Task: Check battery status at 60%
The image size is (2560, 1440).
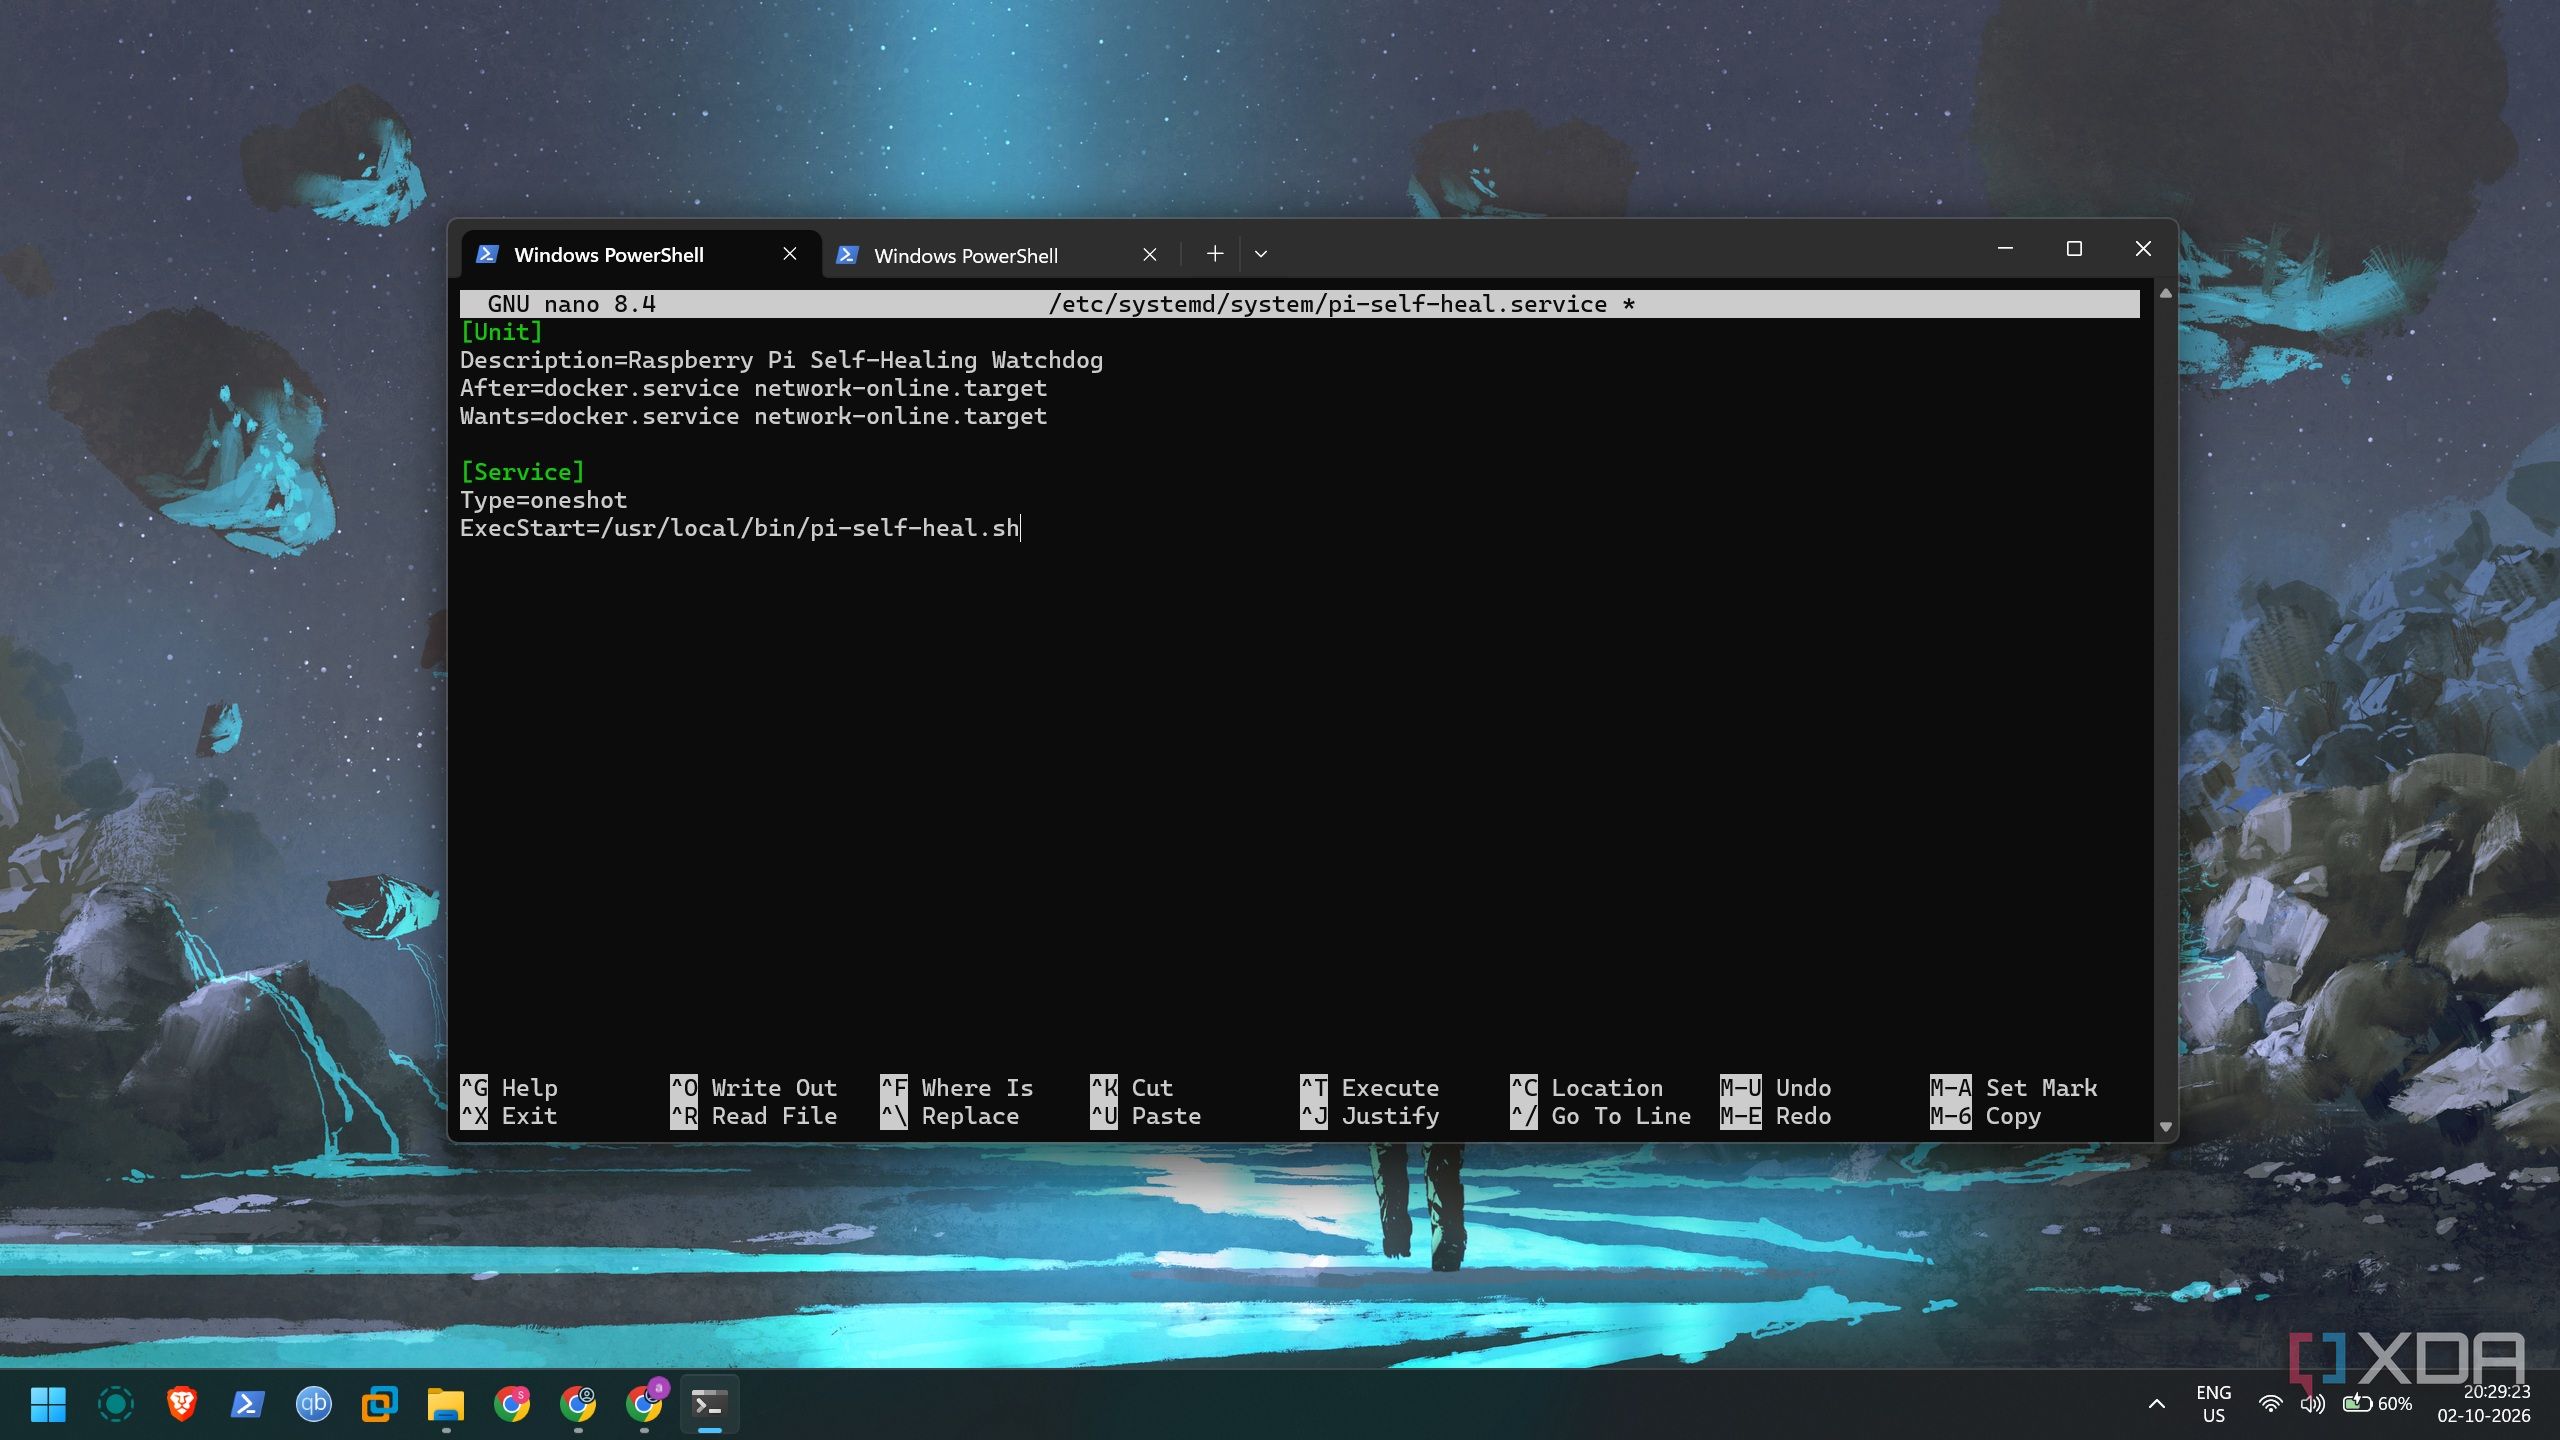Action: tap(2377, 1404)
